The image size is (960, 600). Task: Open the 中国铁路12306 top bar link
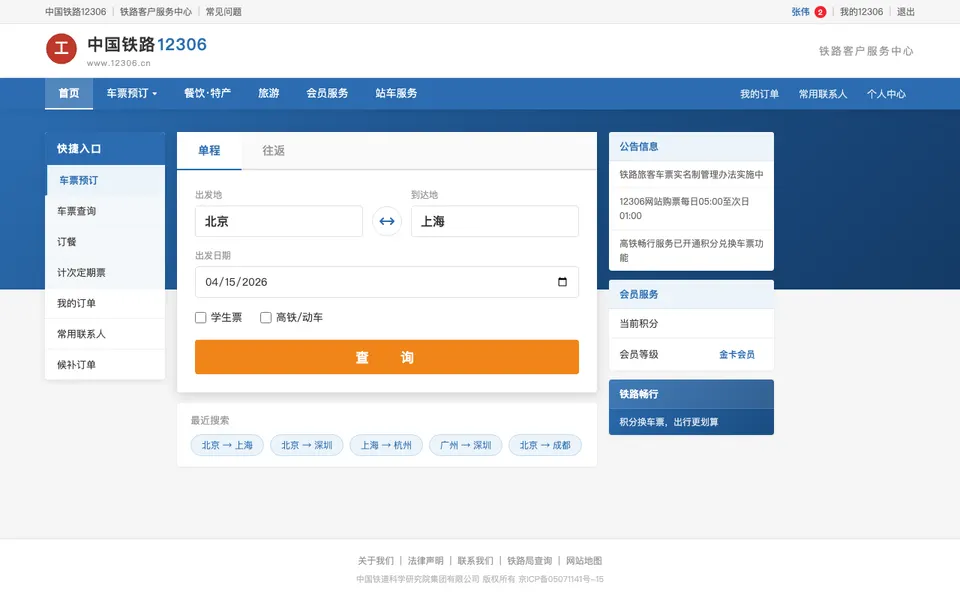[x=76, y=12]
